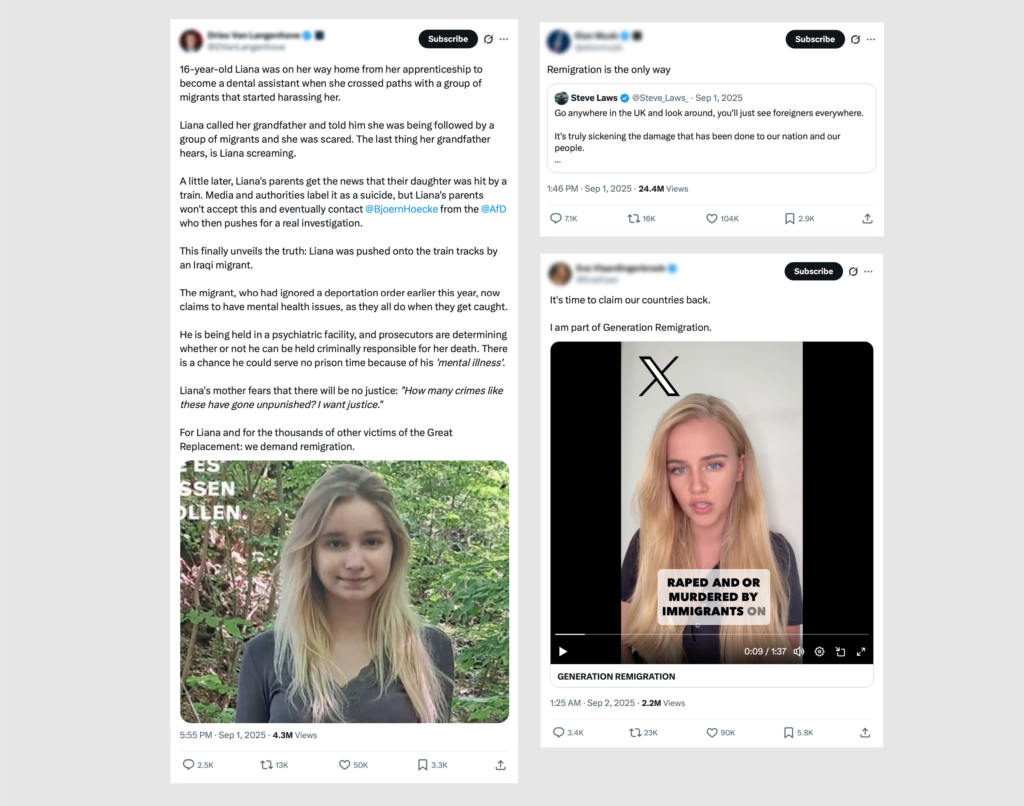Like the Generation Remigration post with 90K likes
Image resolution: width=1024 pixels, height=806 pixels.
pos(712,732)
